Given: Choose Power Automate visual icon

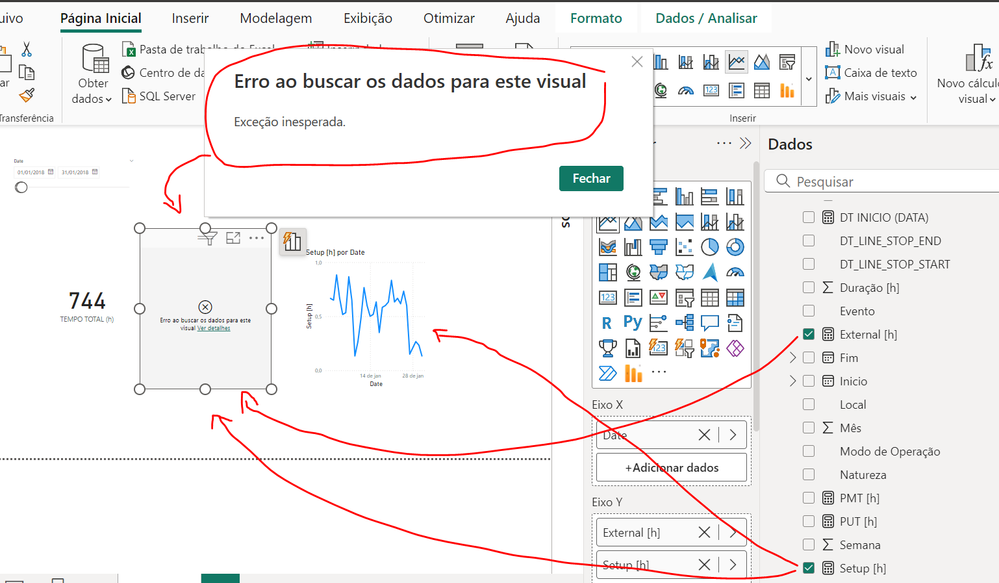Looking at the screenshot, I should [x=608, y=373].
